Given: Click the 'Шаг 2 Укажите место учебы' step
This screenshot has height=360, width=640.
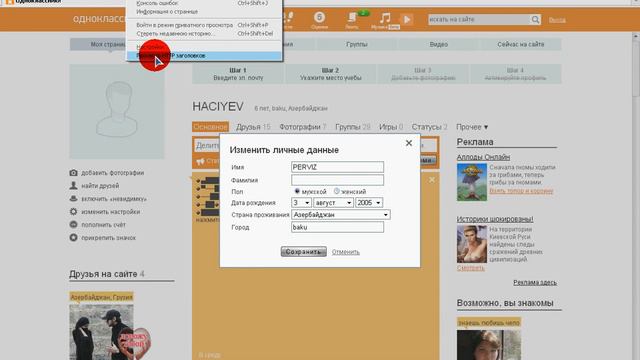Looking at the screenshot, I should click(x=331, y=74).
